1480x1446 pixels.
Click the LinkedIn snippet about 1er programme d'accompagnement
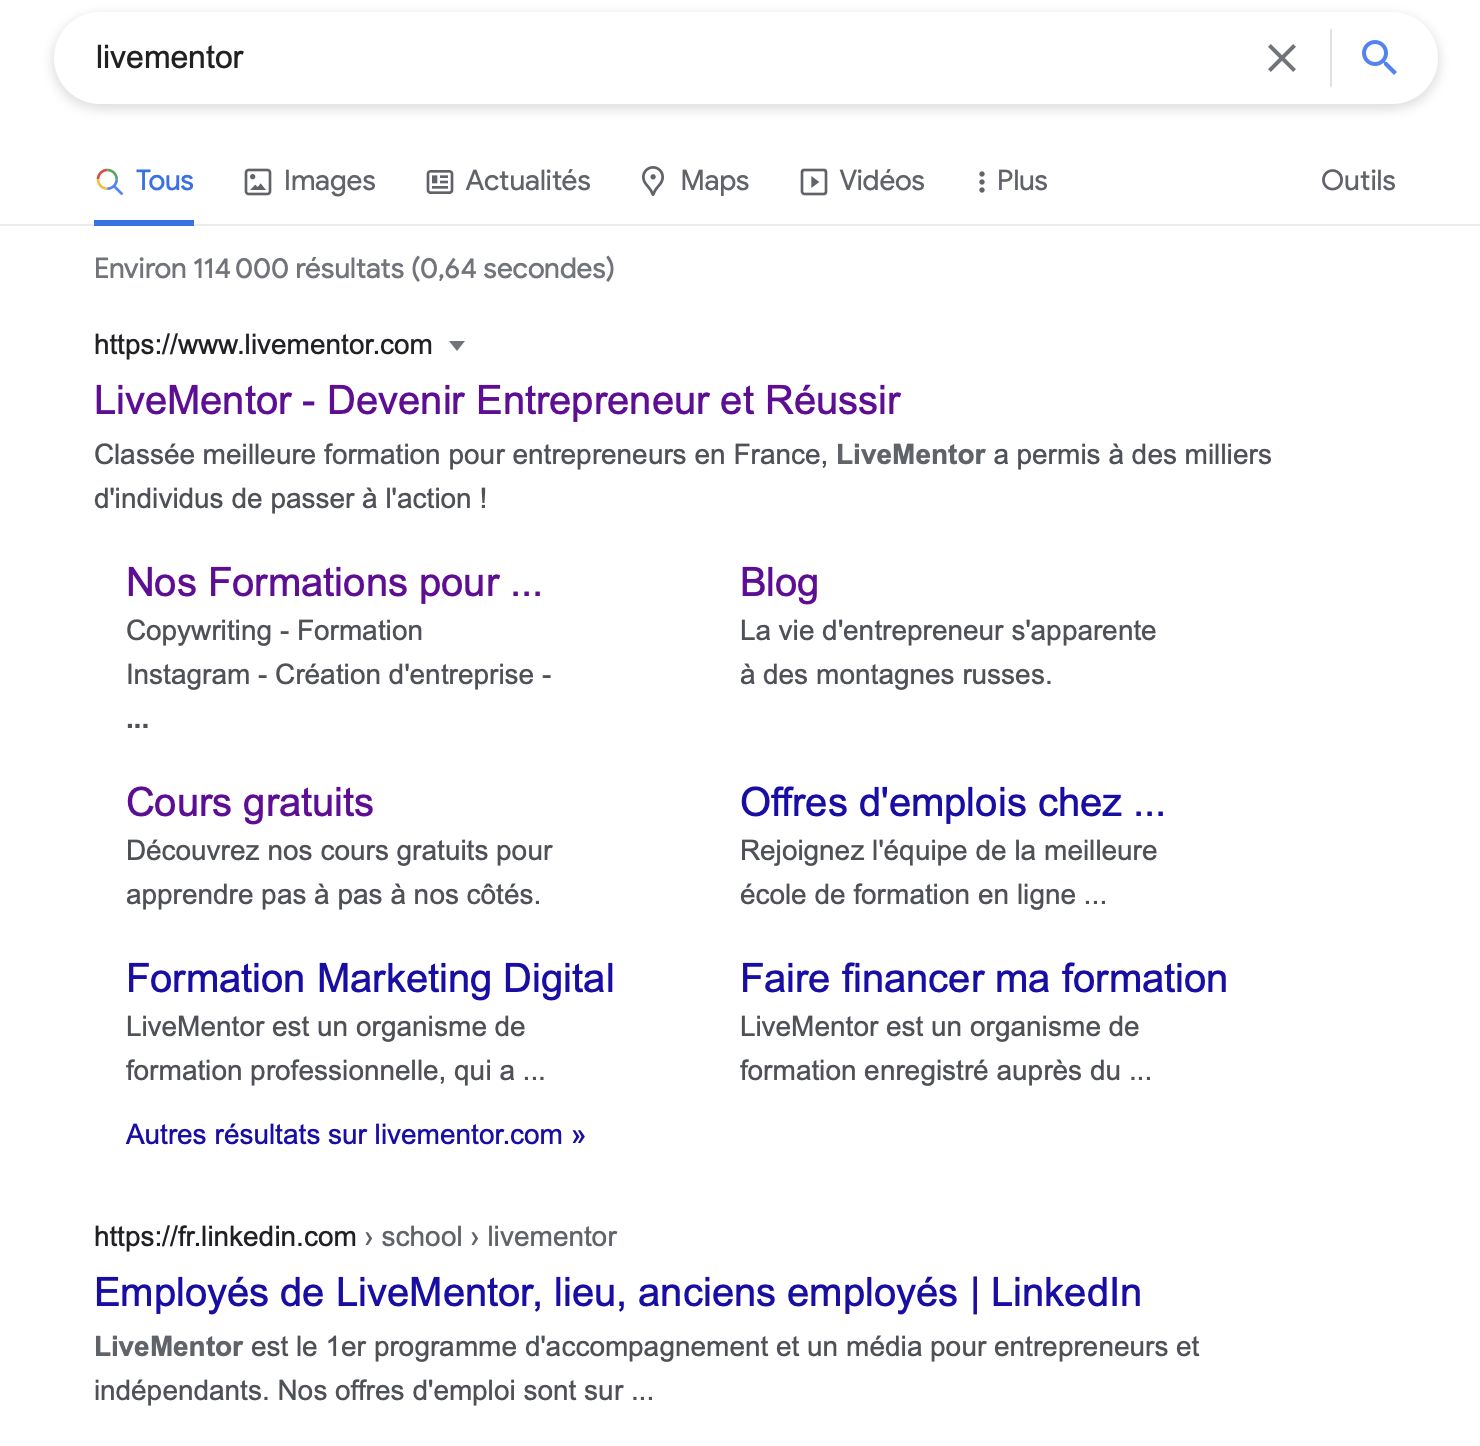[x=647, y=1369]
